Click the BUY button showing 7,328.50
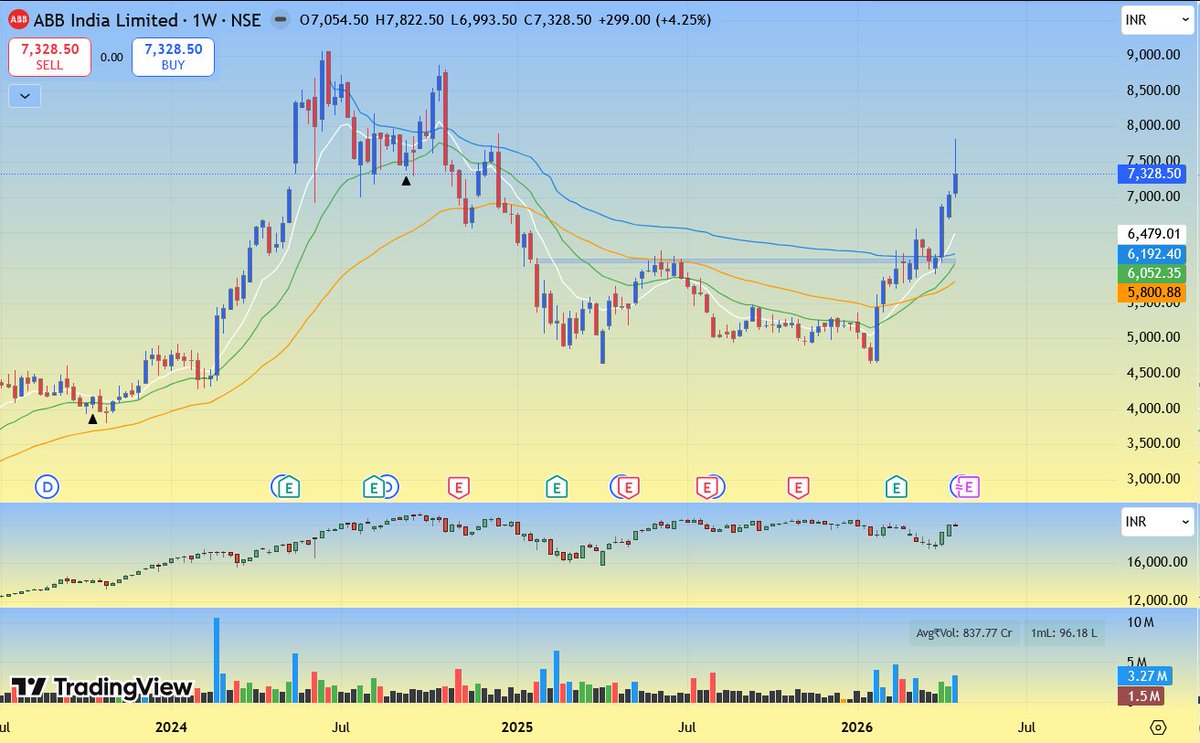 coord(172,57)
